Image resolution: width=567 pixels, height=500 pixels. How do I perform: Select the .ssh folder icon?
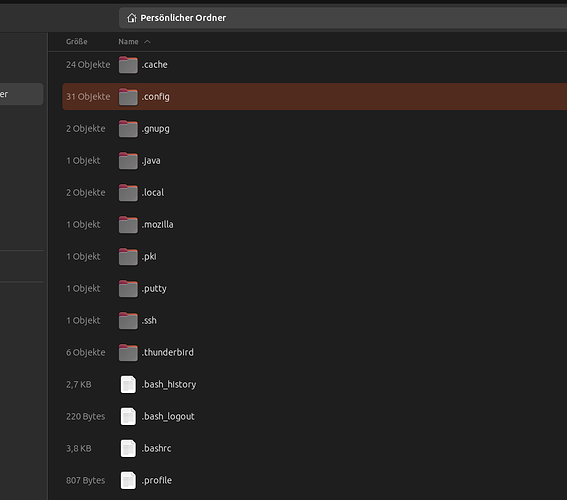[128, 321]
